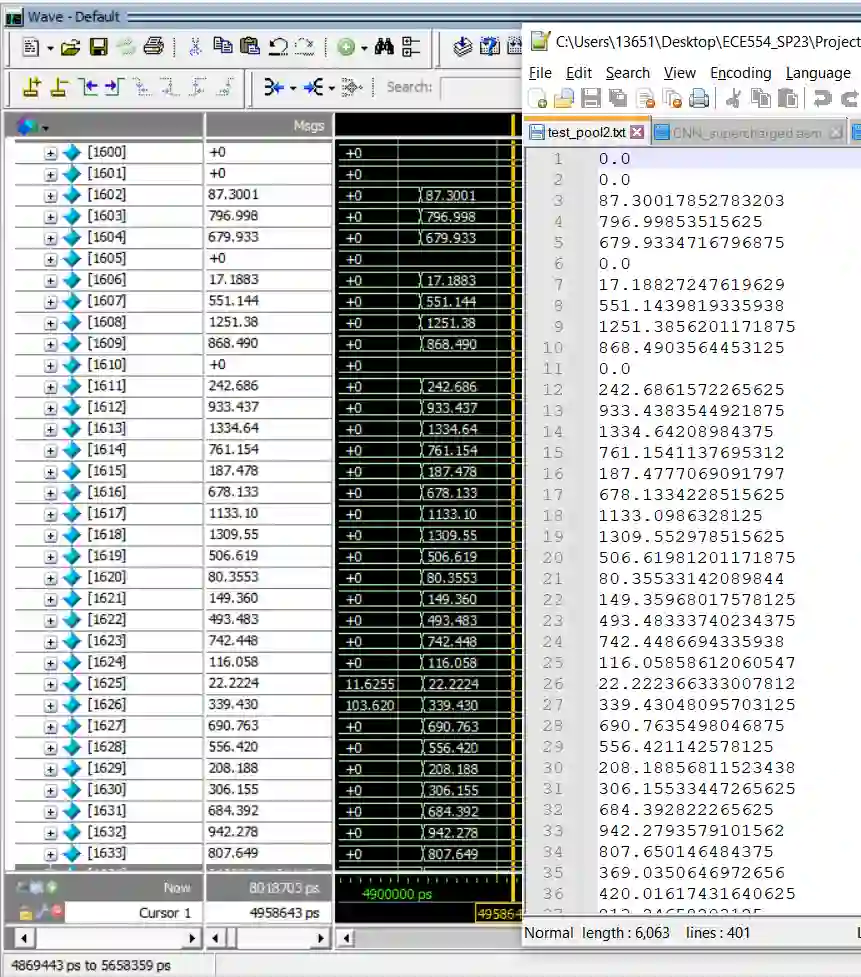Click Notepad++ Save file icon
The width and height of the screenshot is (861, 977).
(x=590, y=98)
